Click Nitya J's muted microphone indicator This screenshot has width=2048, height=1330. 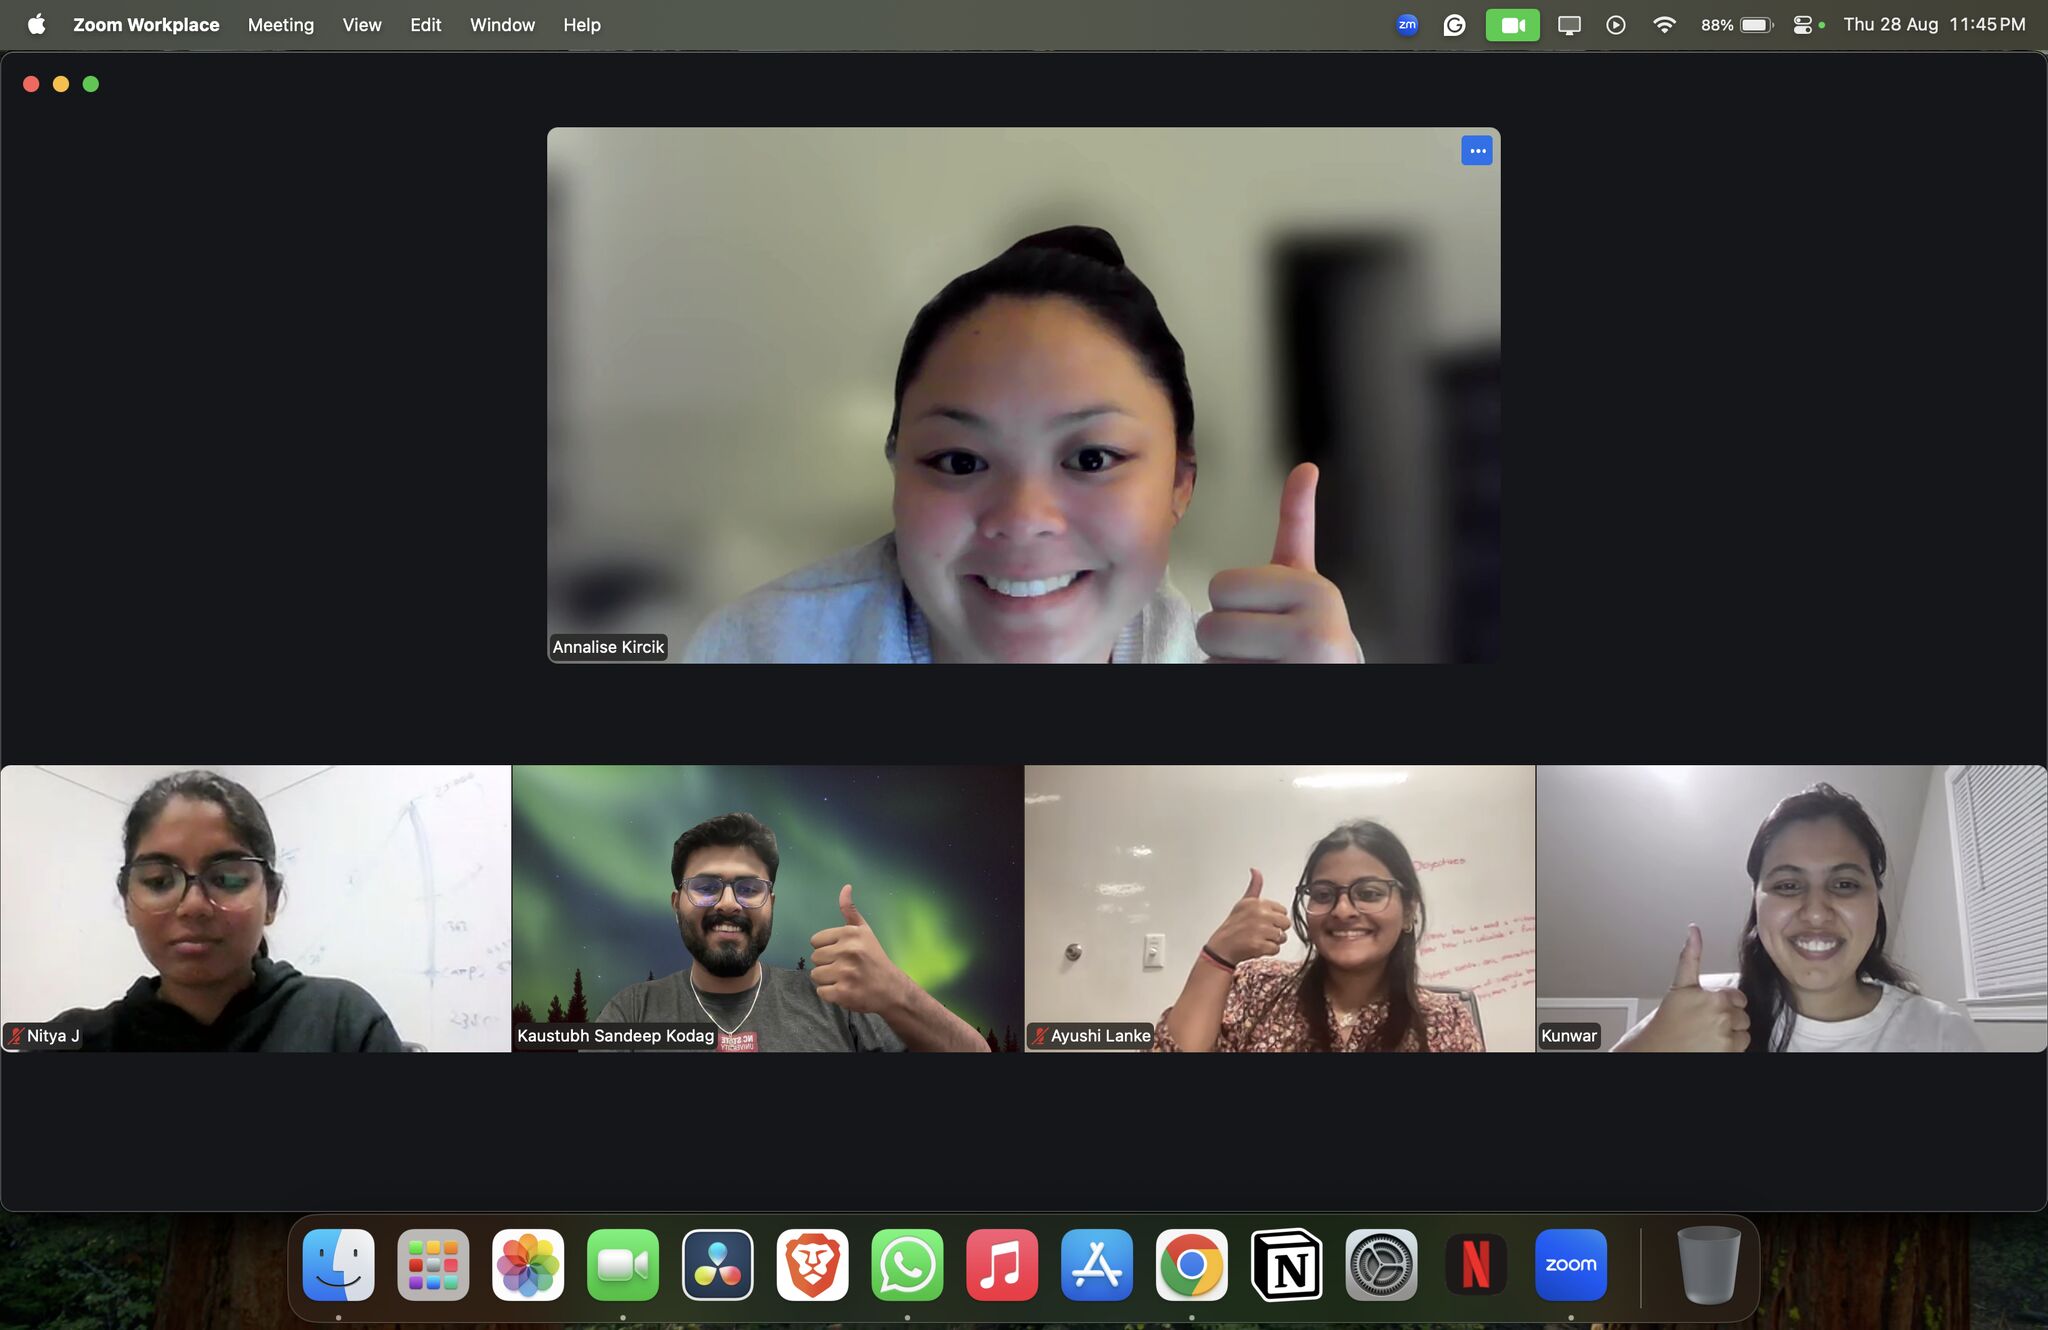[x=16, y=1036]
